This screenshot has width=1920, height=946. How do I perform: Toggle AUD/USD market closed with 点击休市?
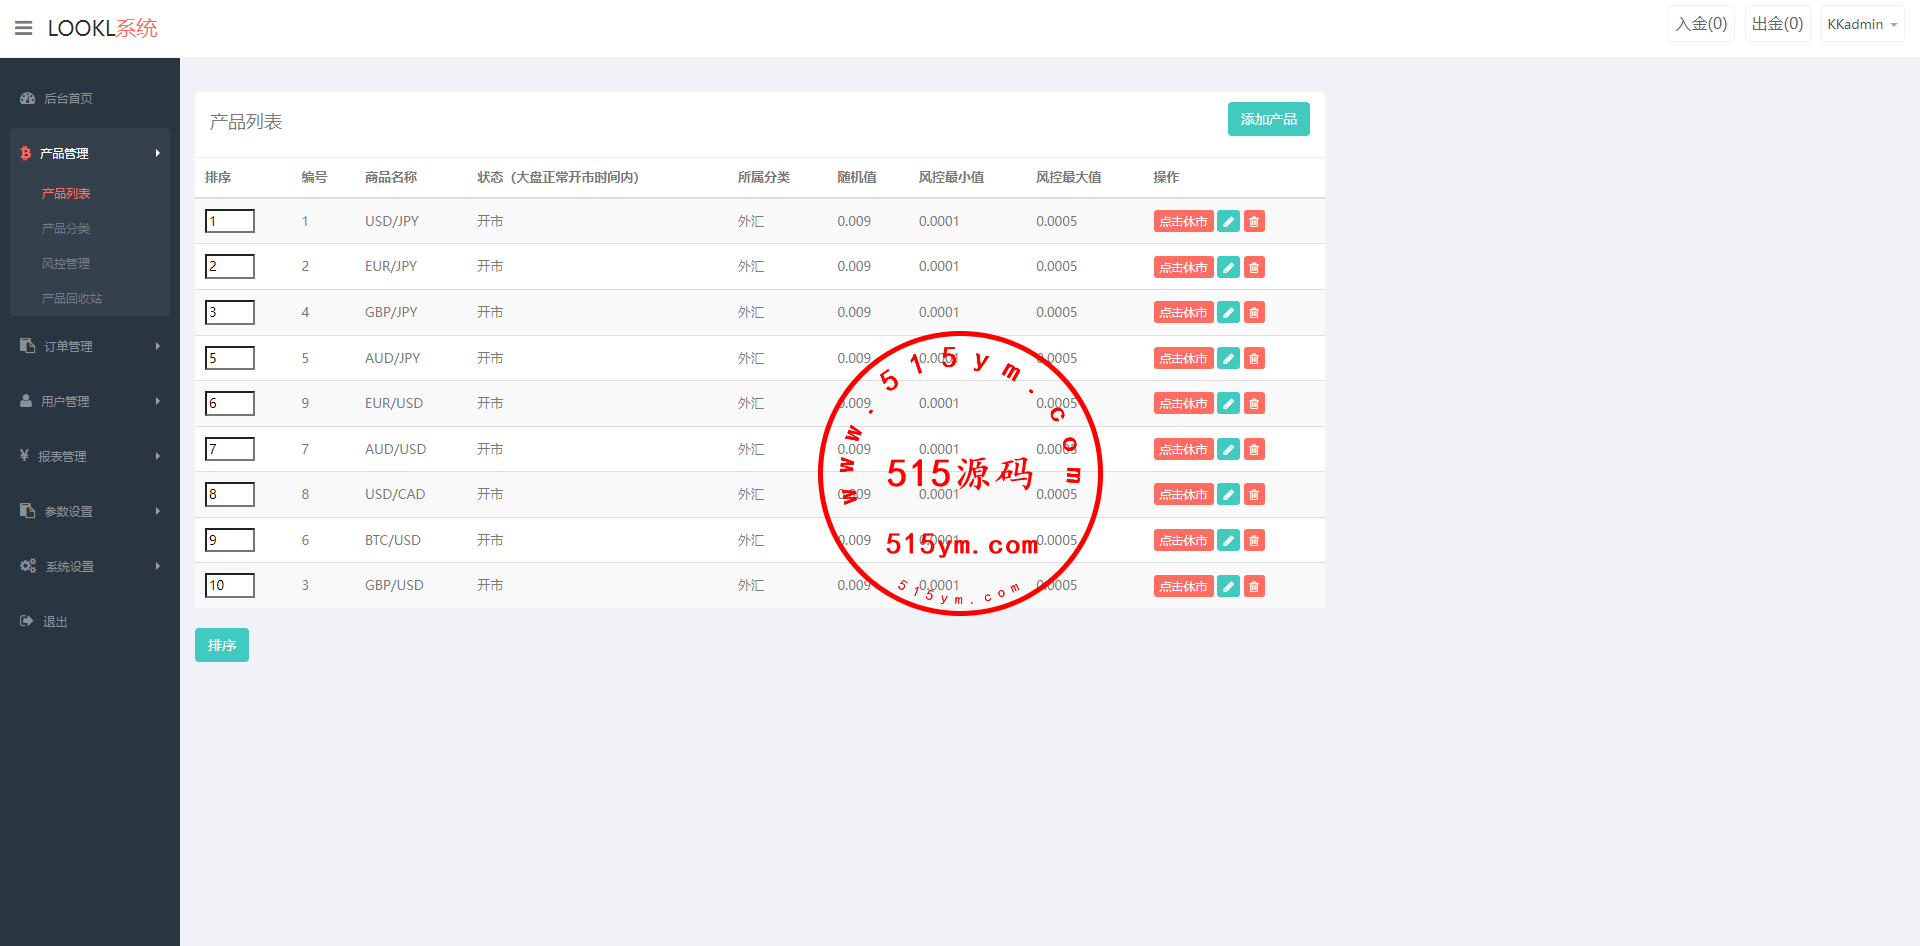(1183, 450)
